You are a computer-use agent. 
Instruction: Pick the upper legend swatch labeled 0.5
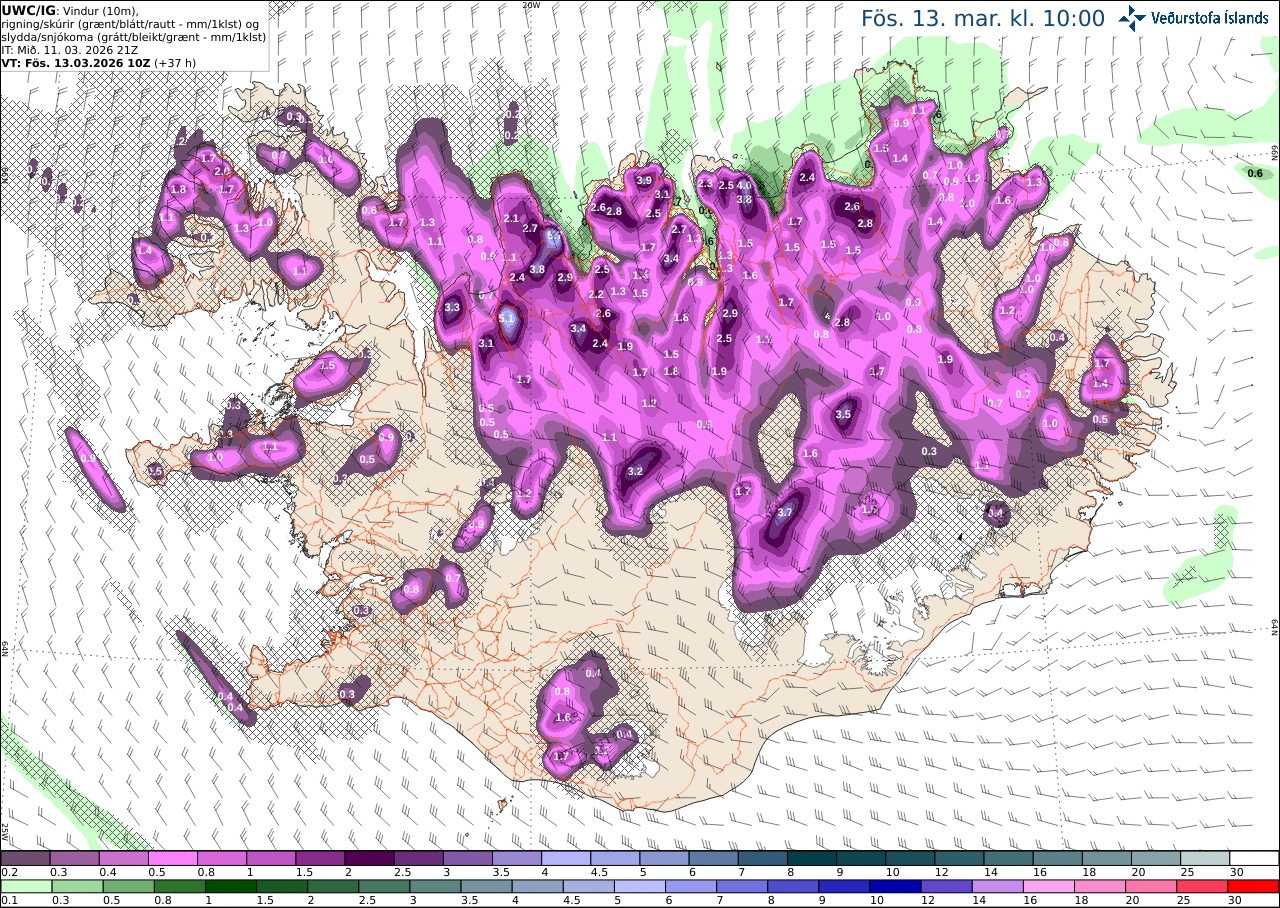[173, 858]
